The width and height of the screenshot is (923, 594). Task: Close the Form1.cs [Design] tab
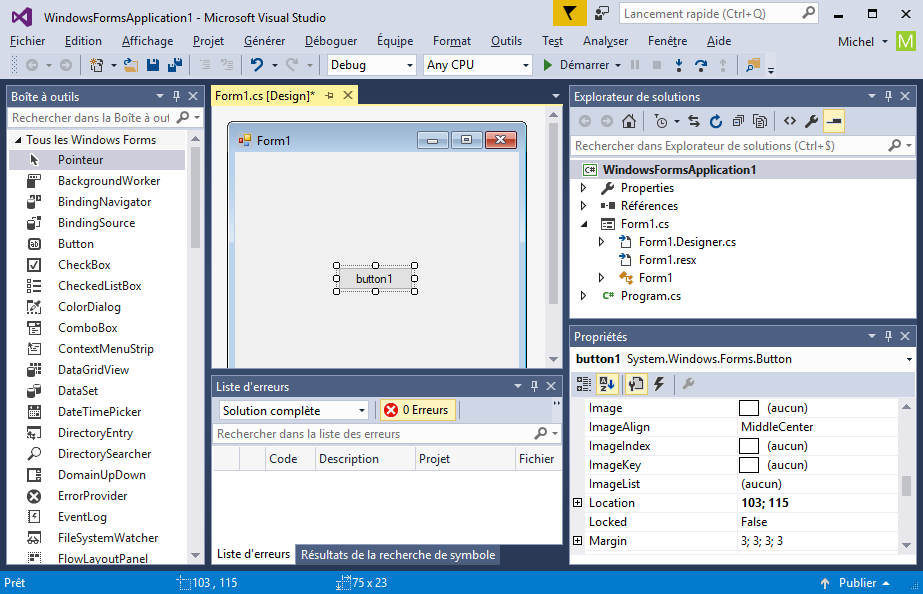348,95
